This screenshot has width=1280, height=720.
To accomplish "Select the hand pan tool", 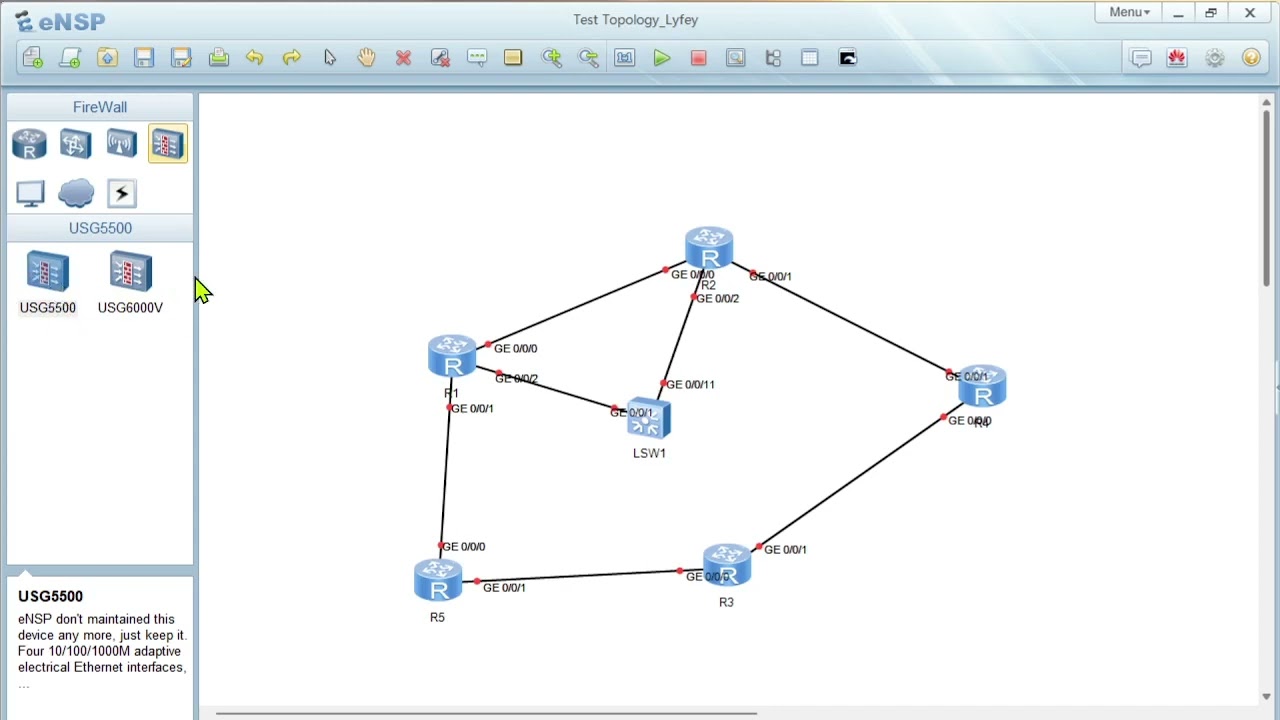I will [366, 58].
